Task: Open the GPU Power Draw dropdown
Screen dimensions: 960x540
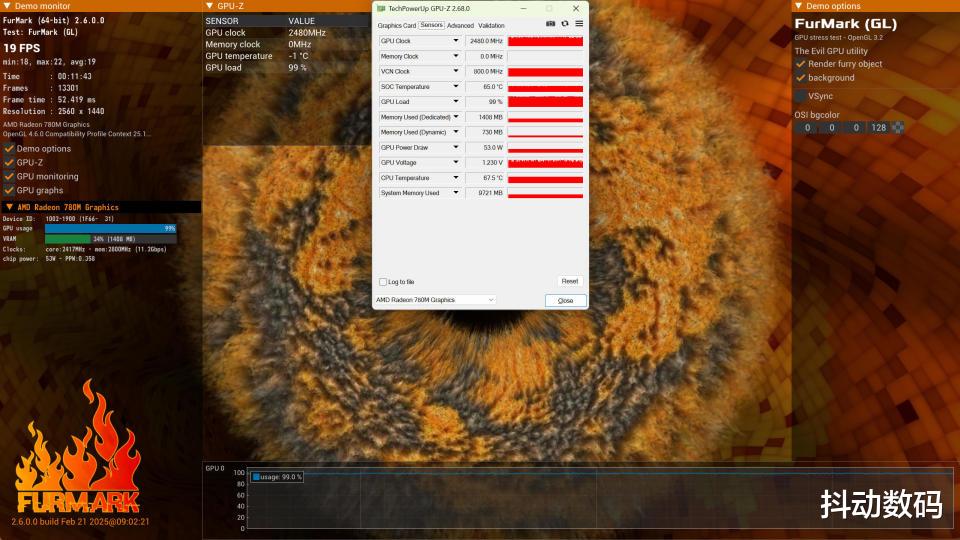Action: [x=456, y=148]
